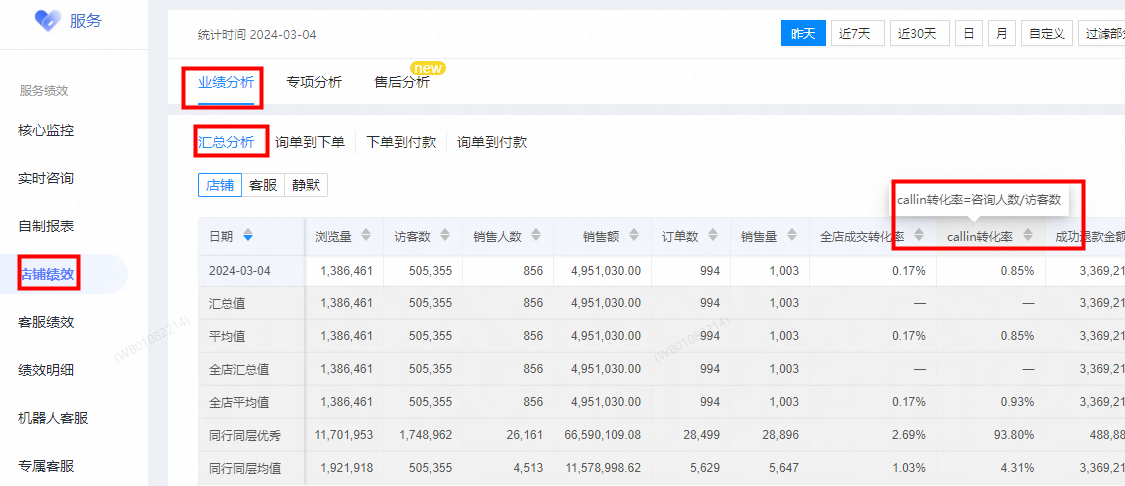Select 静默 view toggle
1125x486 pixels.
(x=306, y=185)
